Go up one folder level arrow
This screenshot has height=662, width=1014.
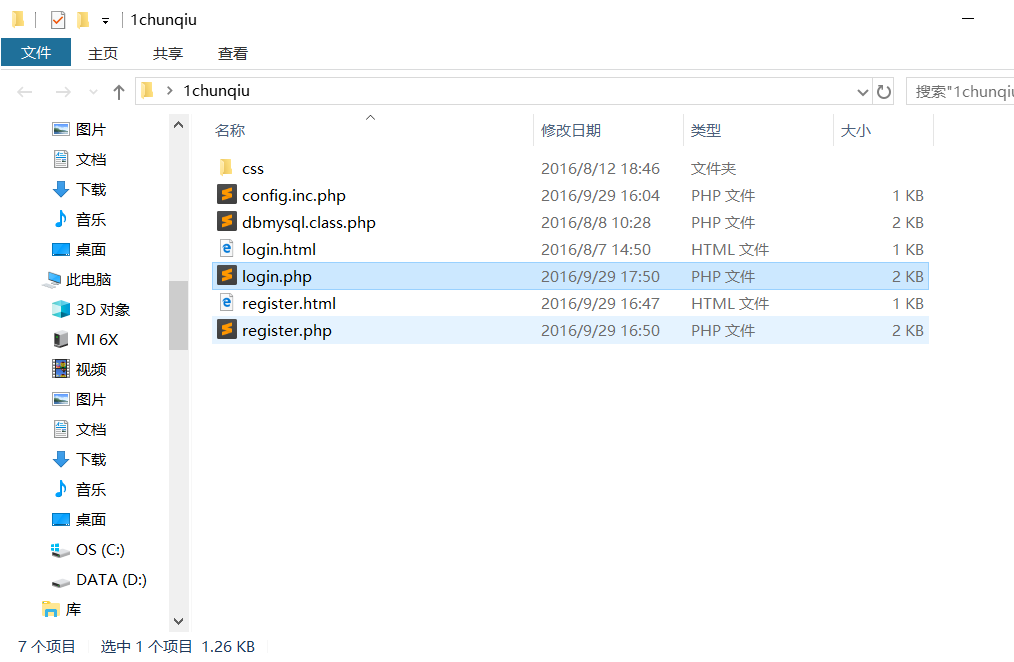point(118,92)
